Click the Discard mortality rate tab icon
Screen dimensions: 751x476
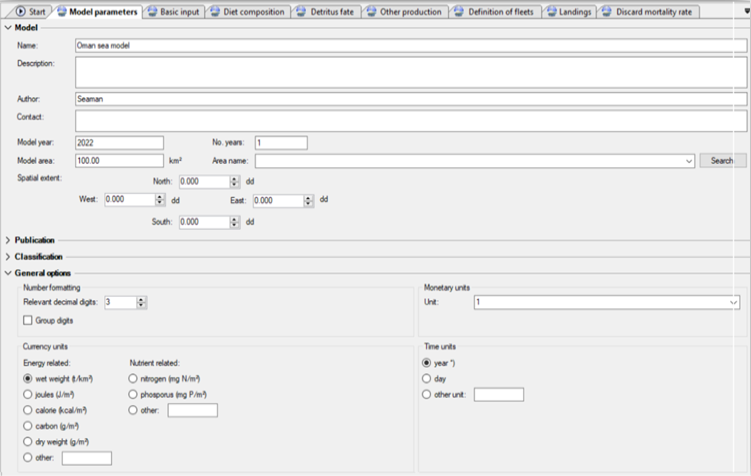[606, 11]
